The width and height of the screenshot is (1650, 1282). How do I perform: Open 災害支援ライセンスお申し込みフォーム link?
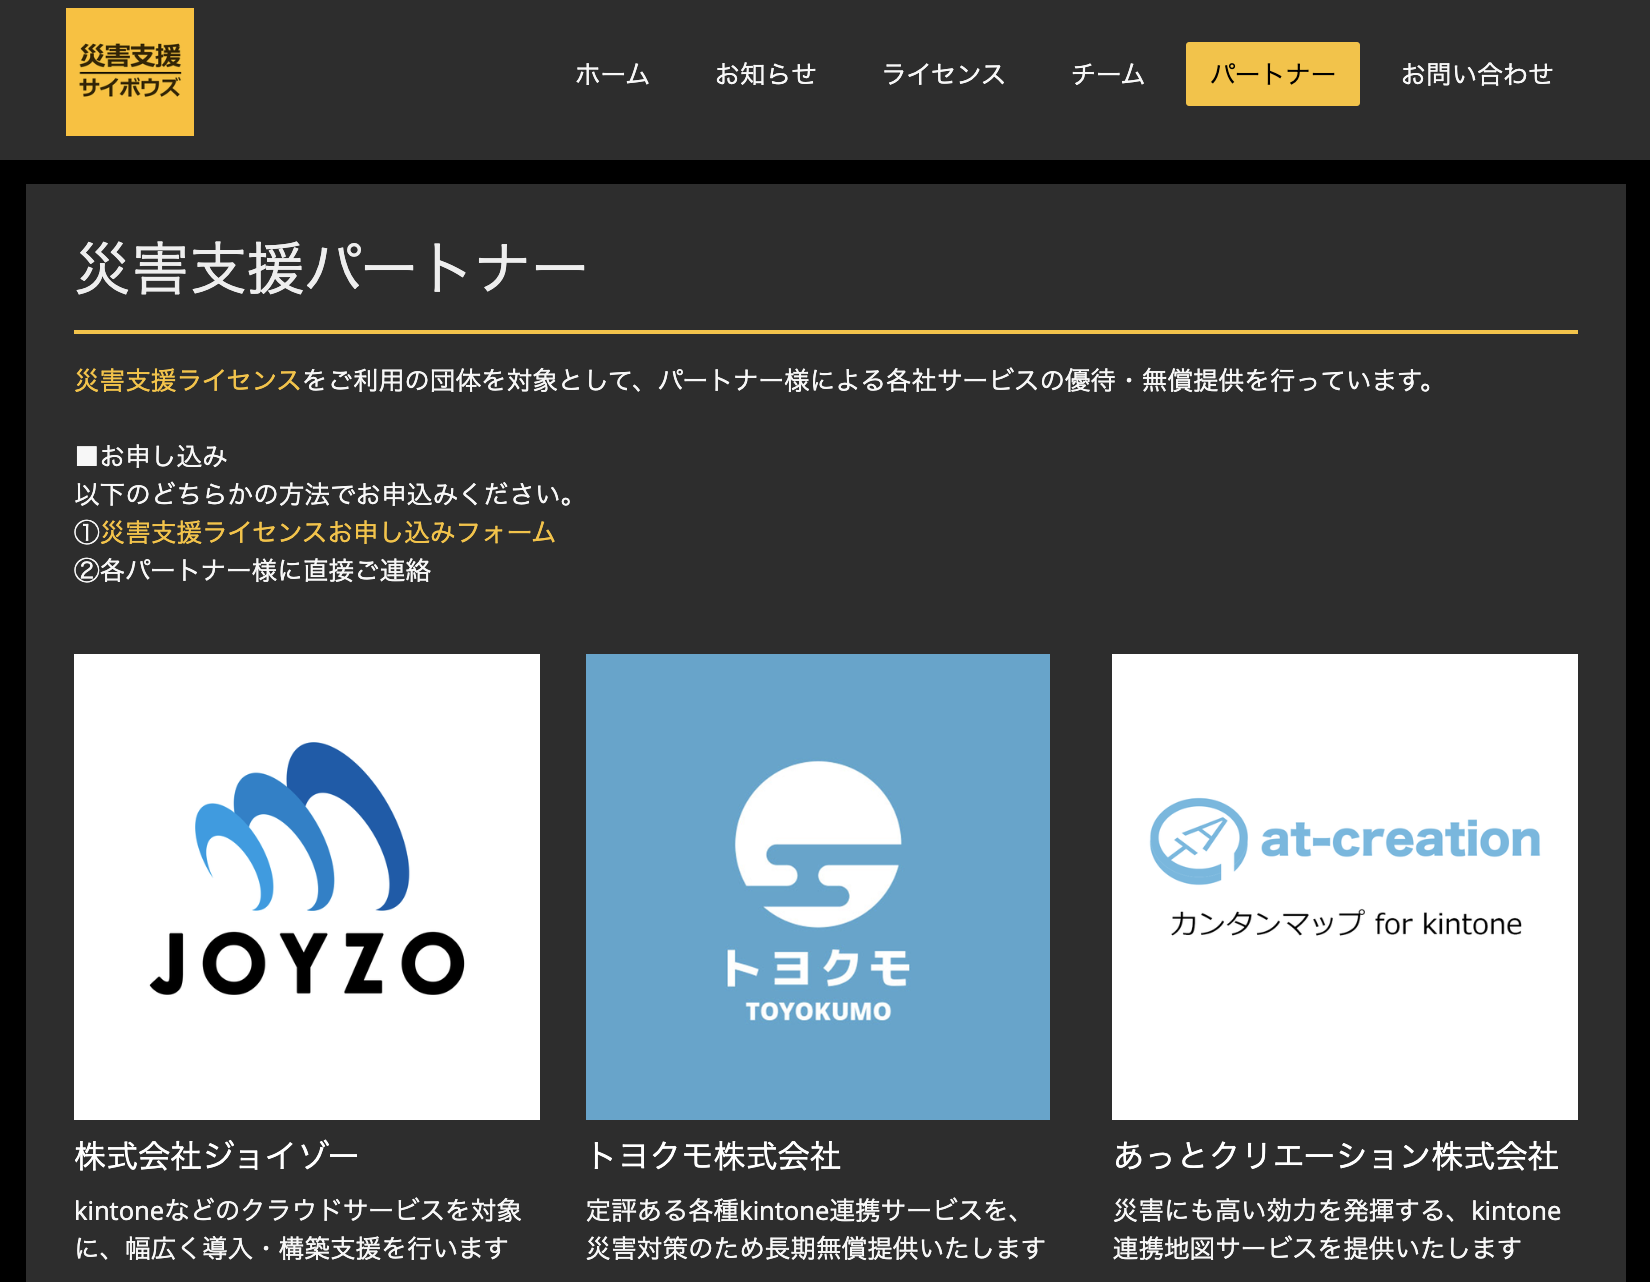tap(328, 532)
